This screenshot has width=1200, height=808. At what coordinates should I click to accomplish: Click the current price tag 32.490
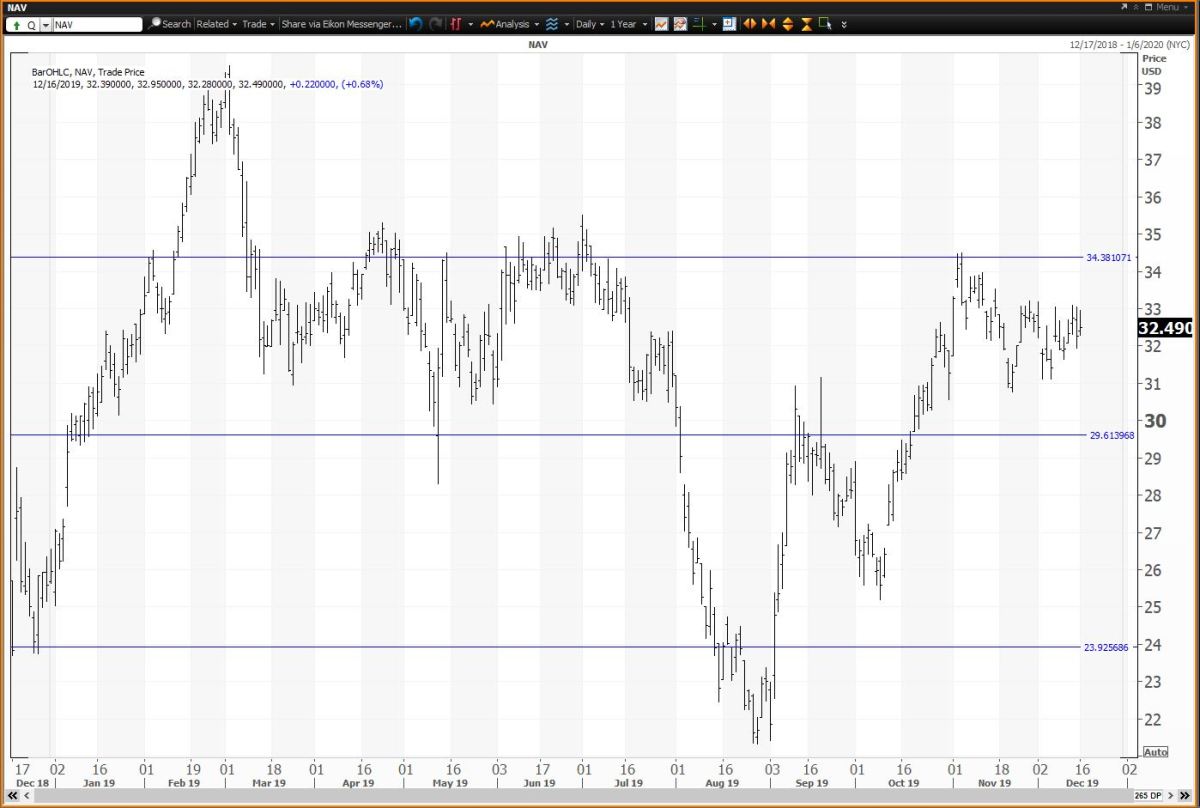coord(1166,328)
